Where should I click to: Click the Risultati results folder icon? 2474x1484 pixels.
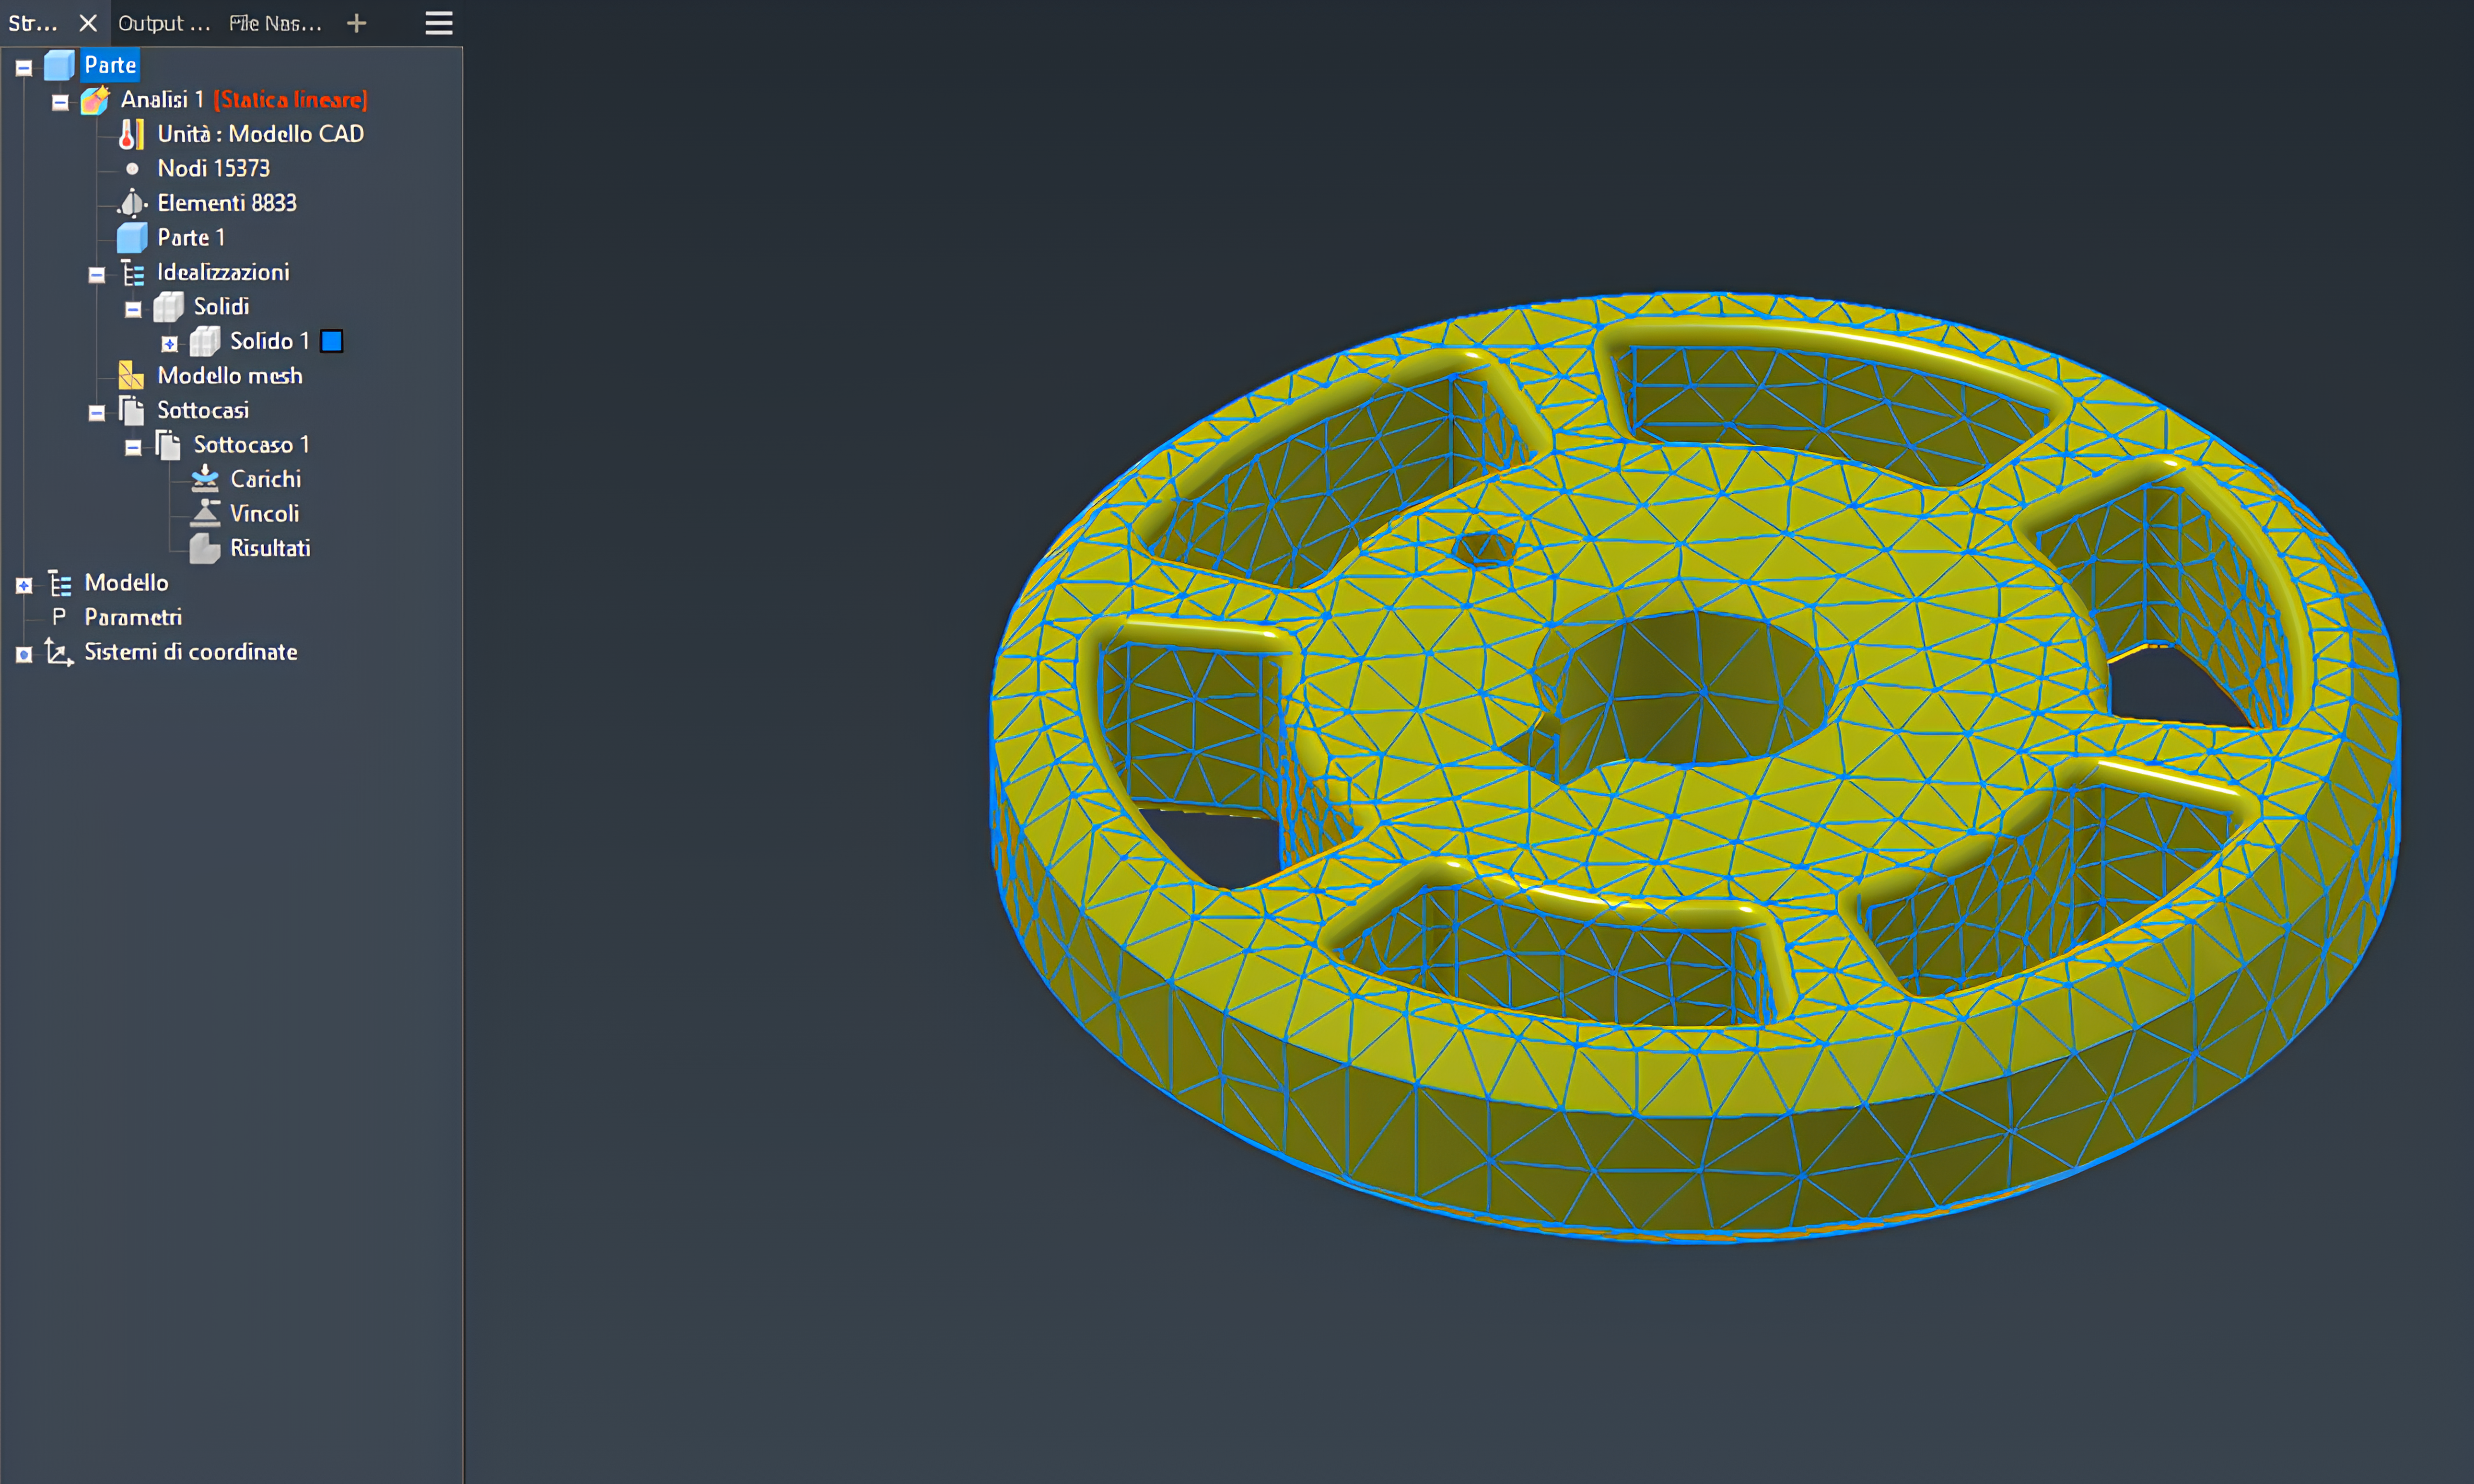point(205,549)
